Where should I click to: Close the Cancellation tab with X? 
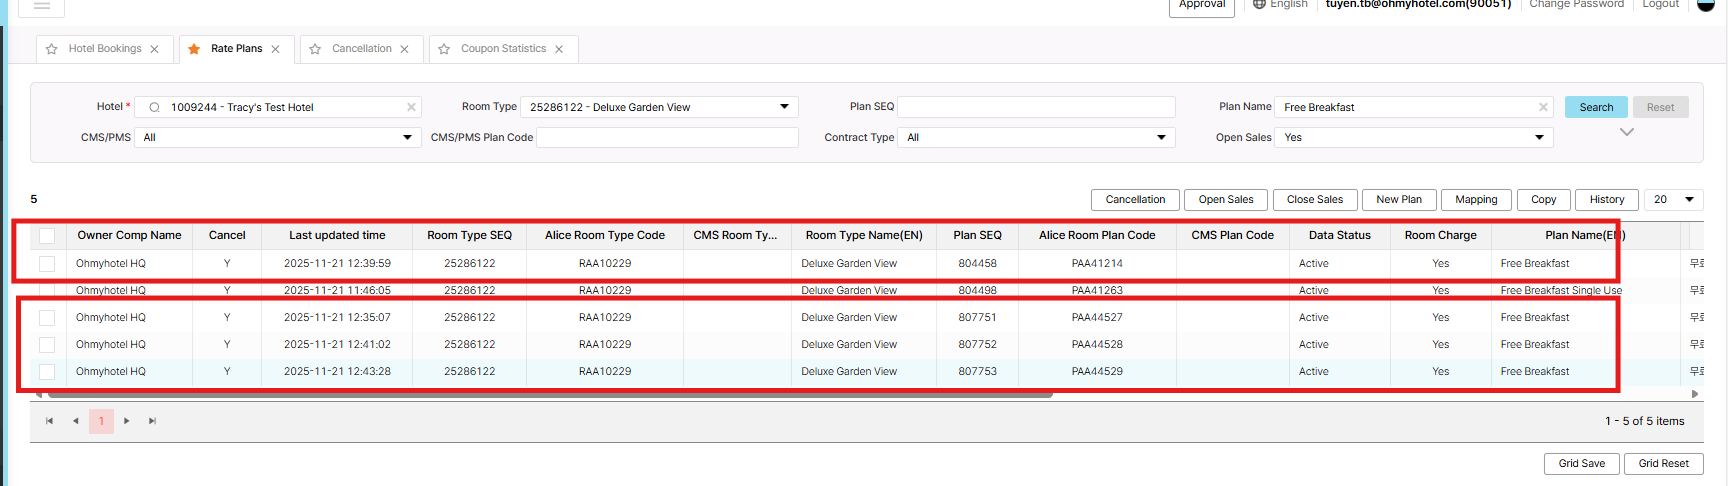tap(404, 49)
